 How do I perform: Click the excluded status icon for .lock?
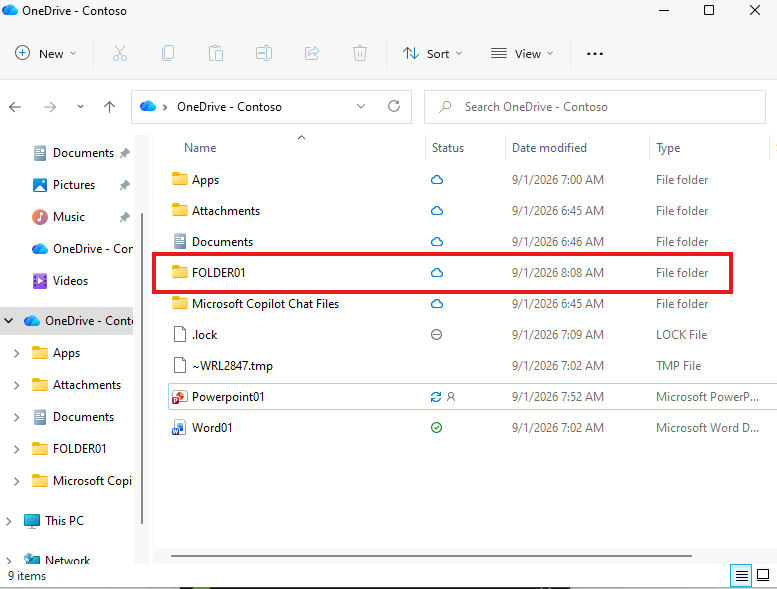click(436, 335)
